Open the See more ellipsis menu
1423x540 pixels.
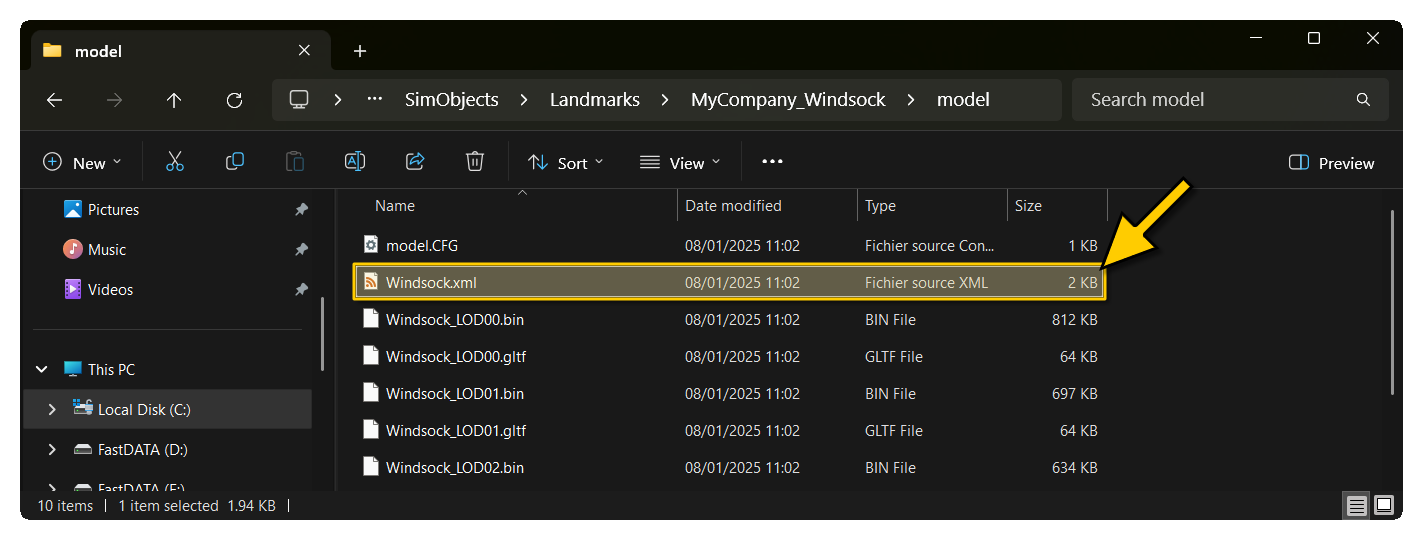pos(772,162)
